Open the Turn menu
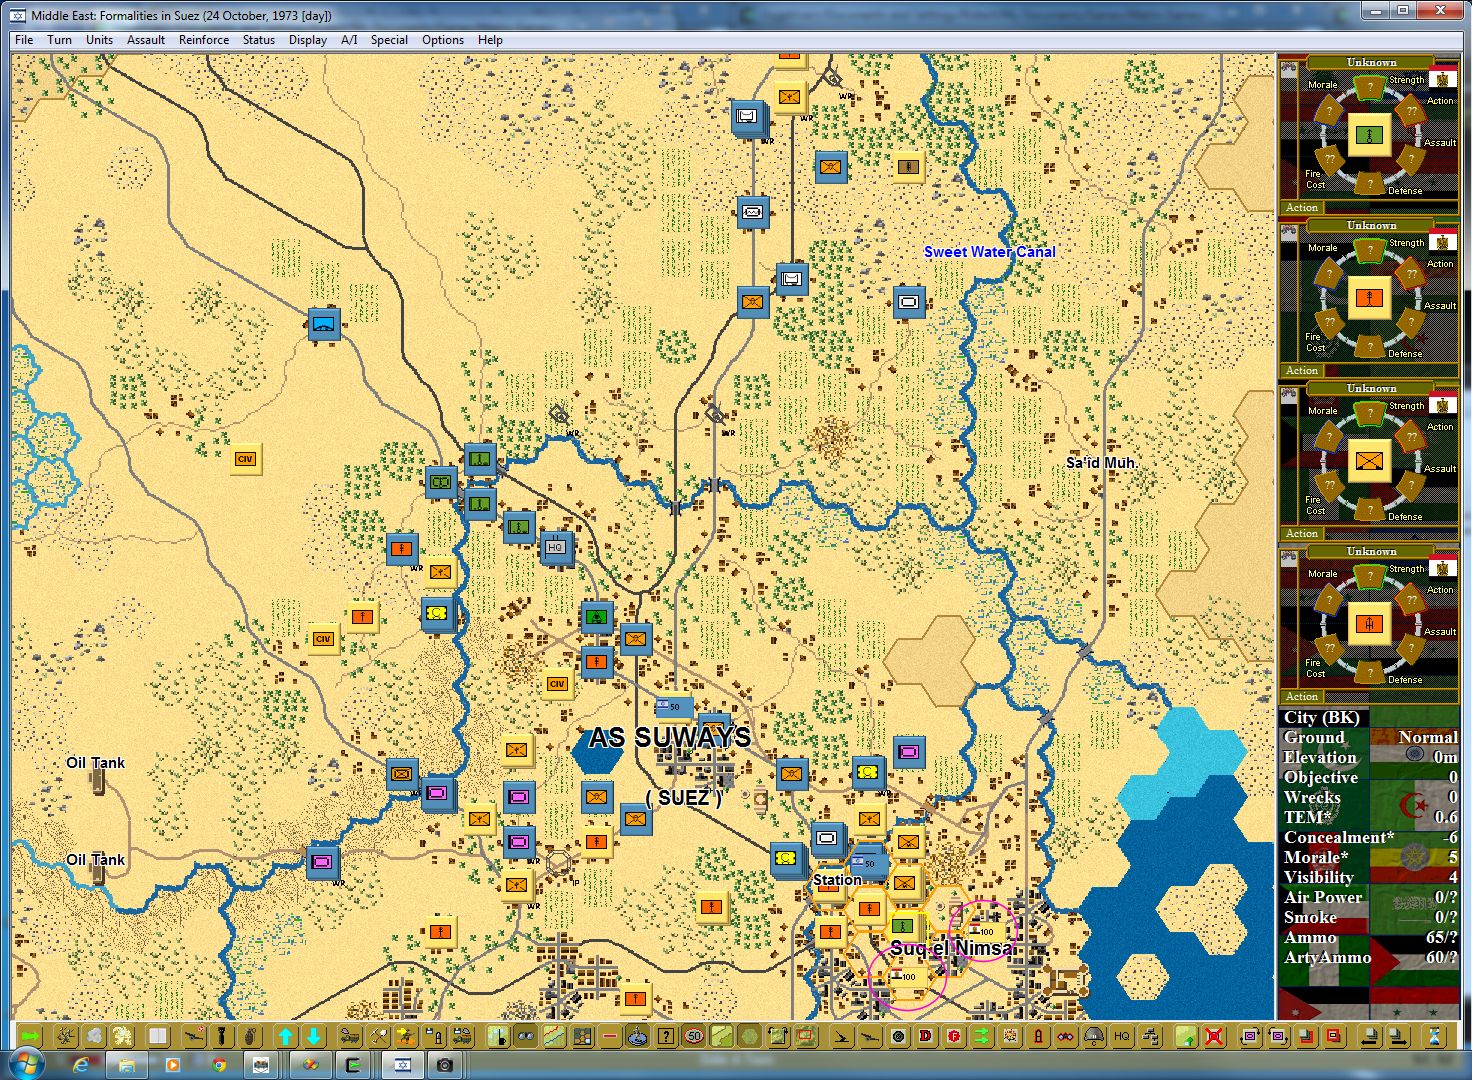 click(59, 40)
